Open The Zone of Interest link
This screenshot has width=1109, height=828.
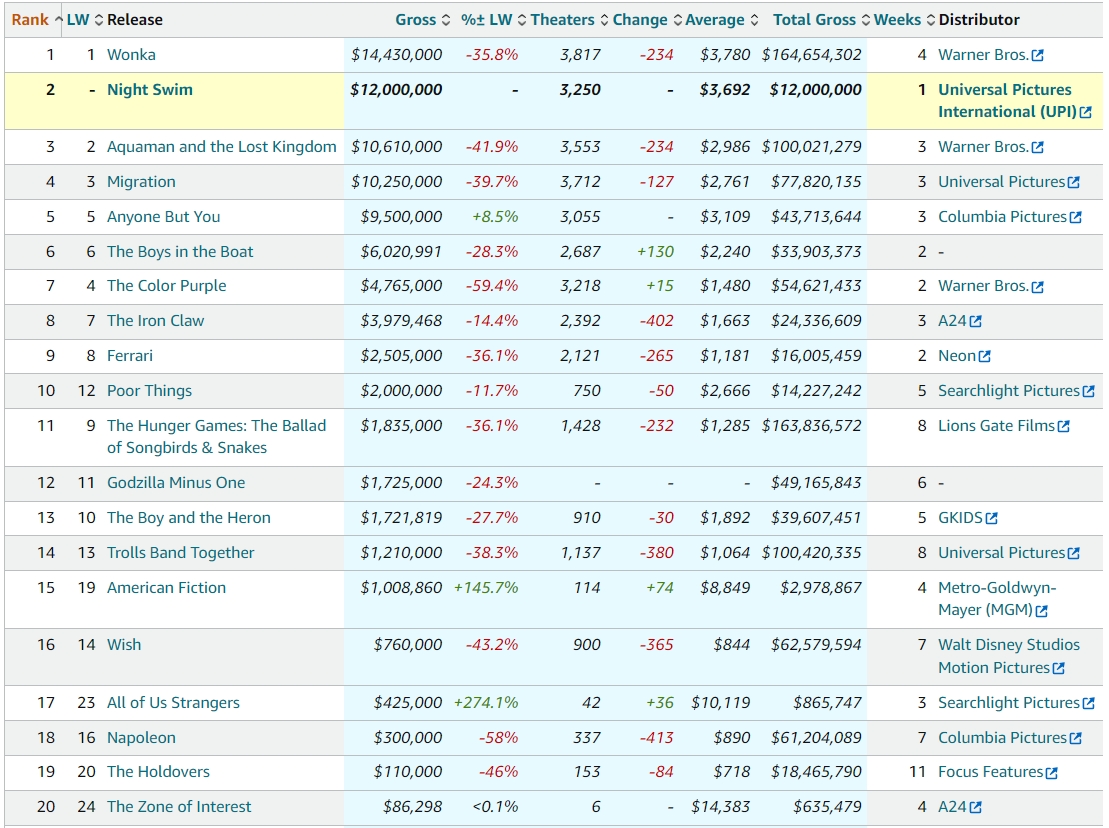click(179, 807)
